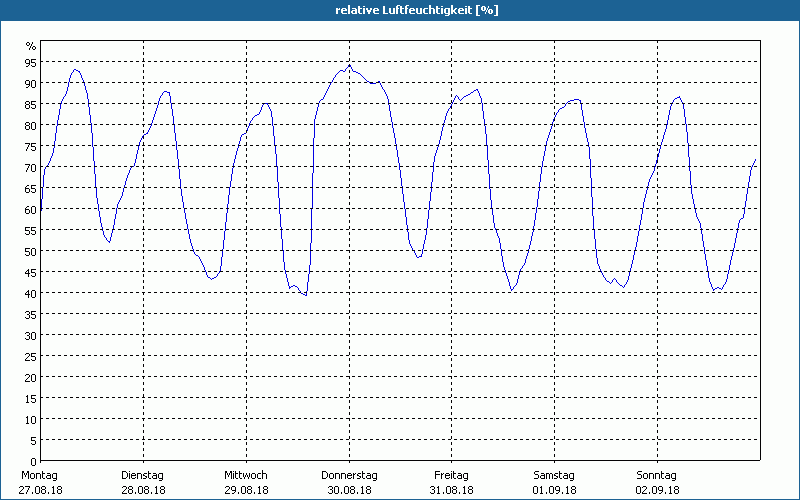Screen dimensions: 800x500
Task: Click the Freitag humidity dip near 48 percent
Action: click(x=418, y=257)
